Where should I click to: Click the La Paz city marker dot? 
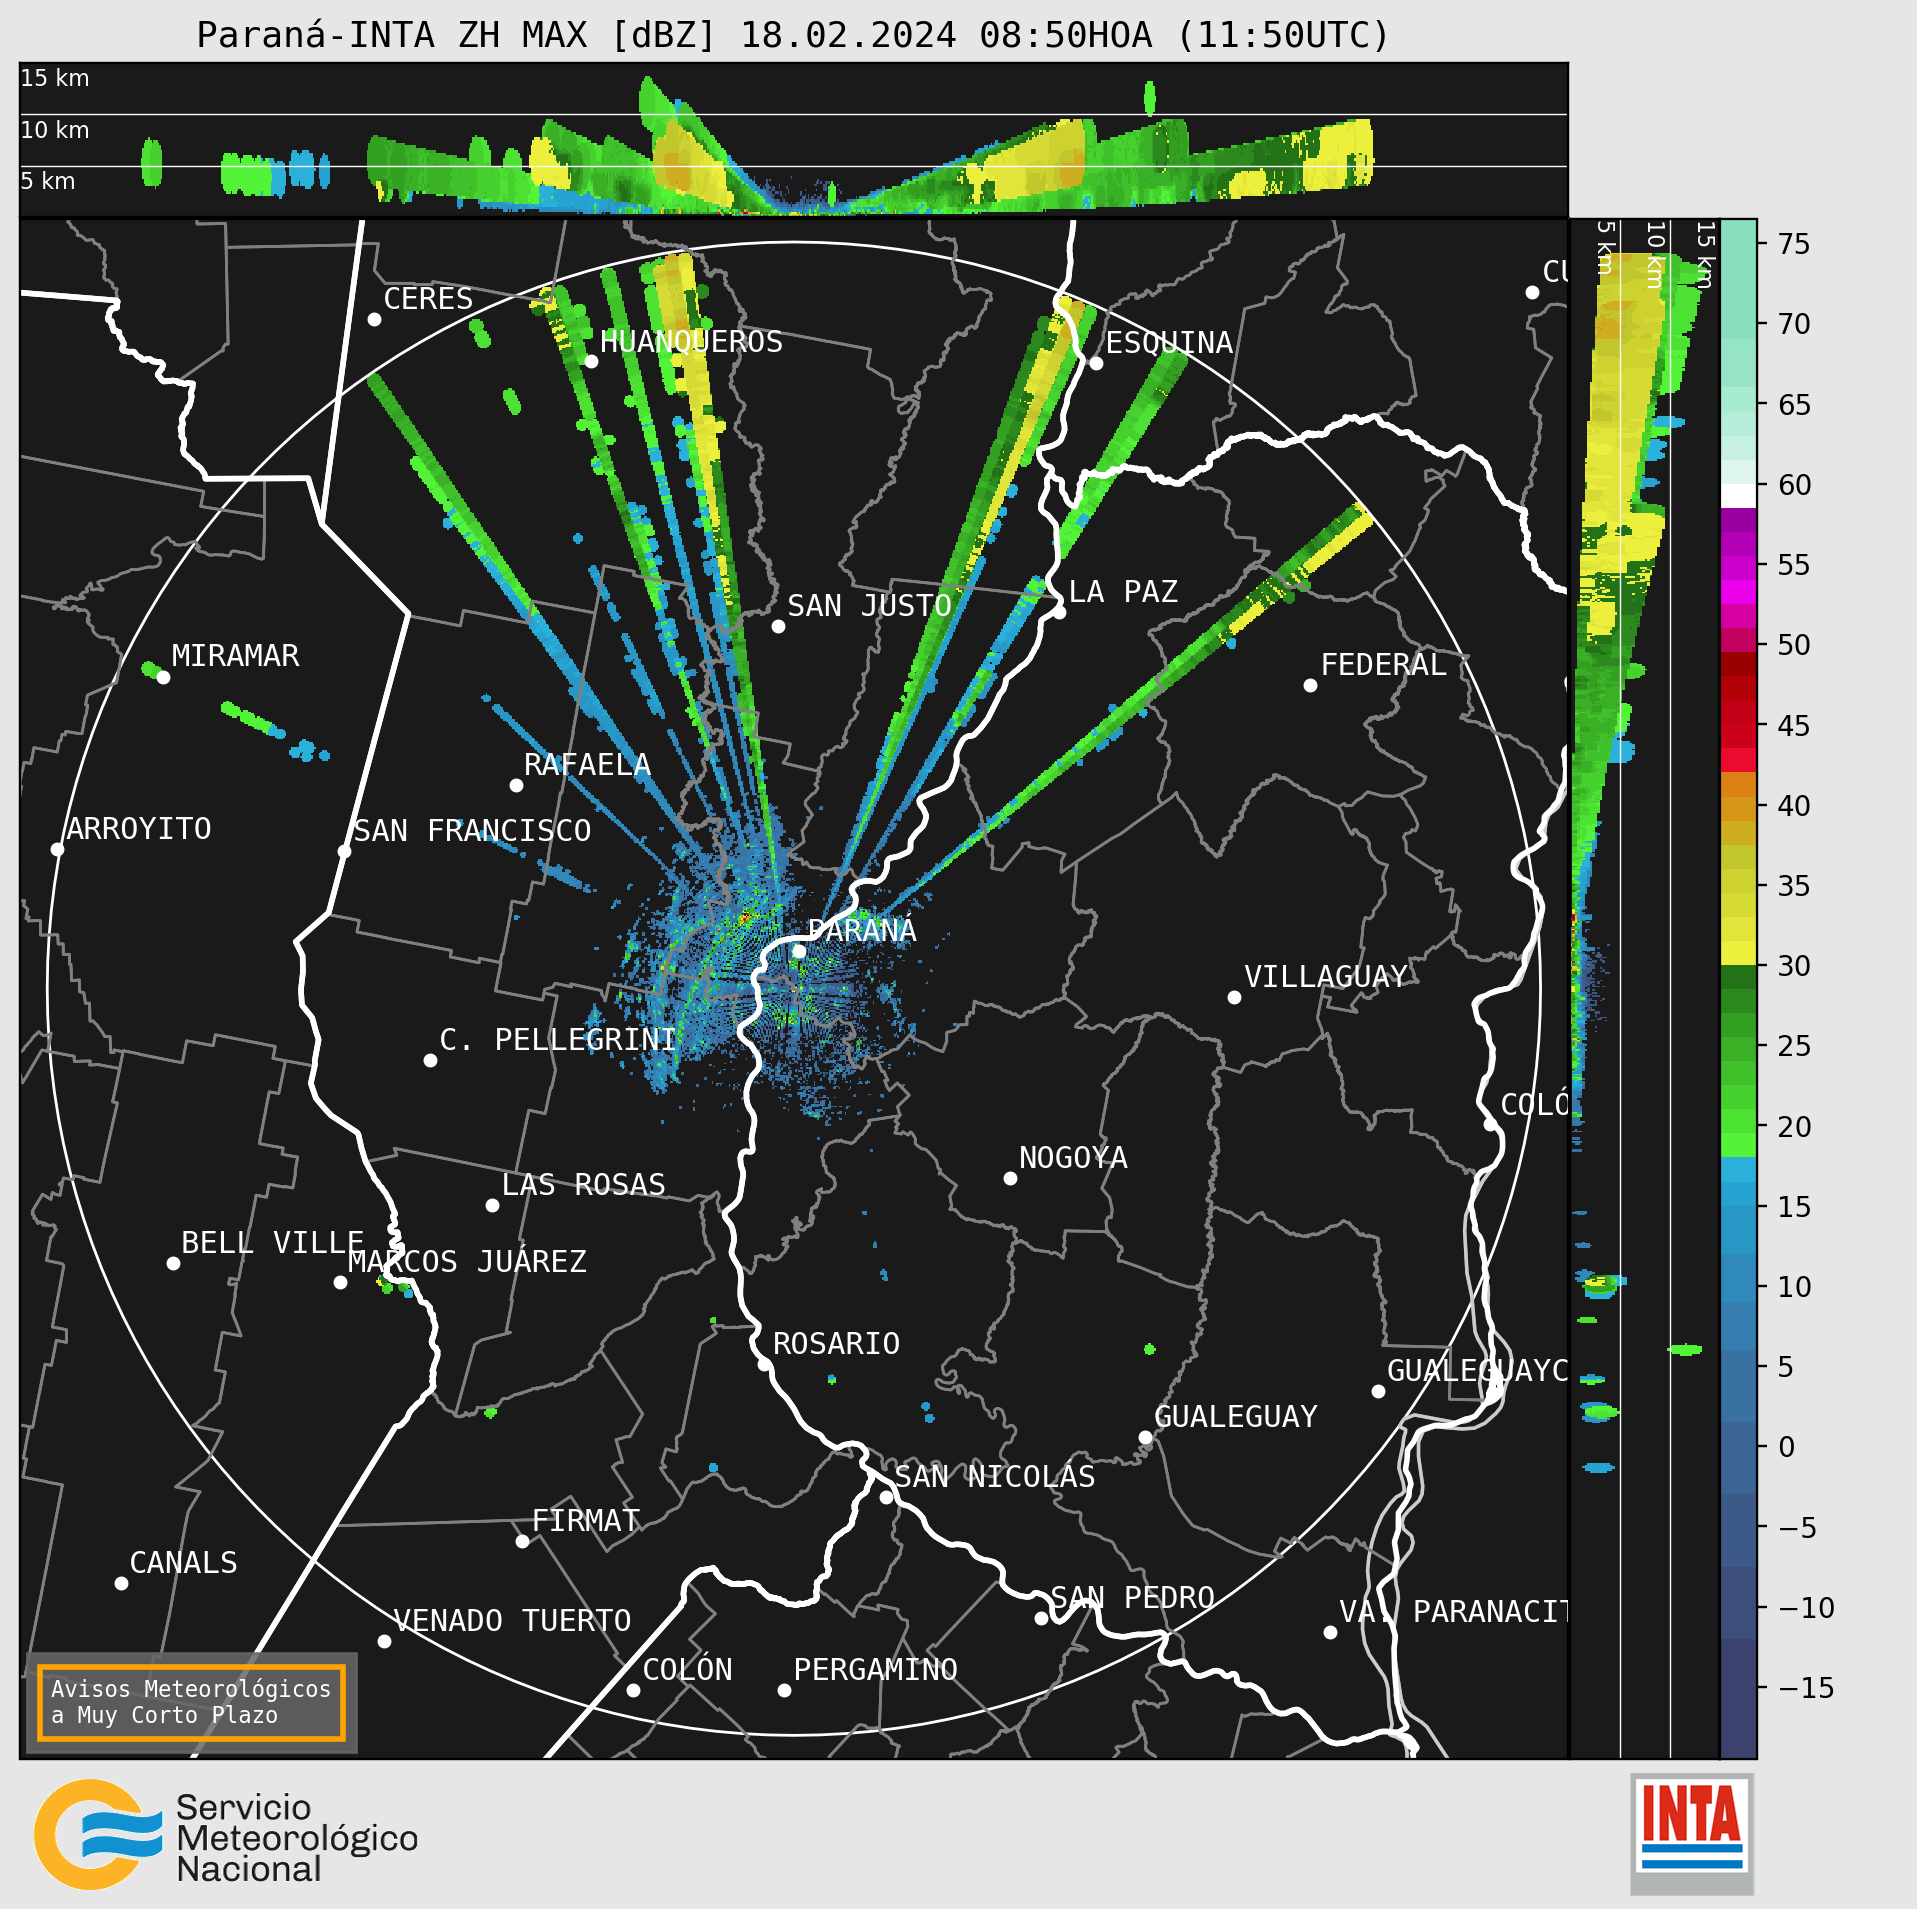(1059, 612)
